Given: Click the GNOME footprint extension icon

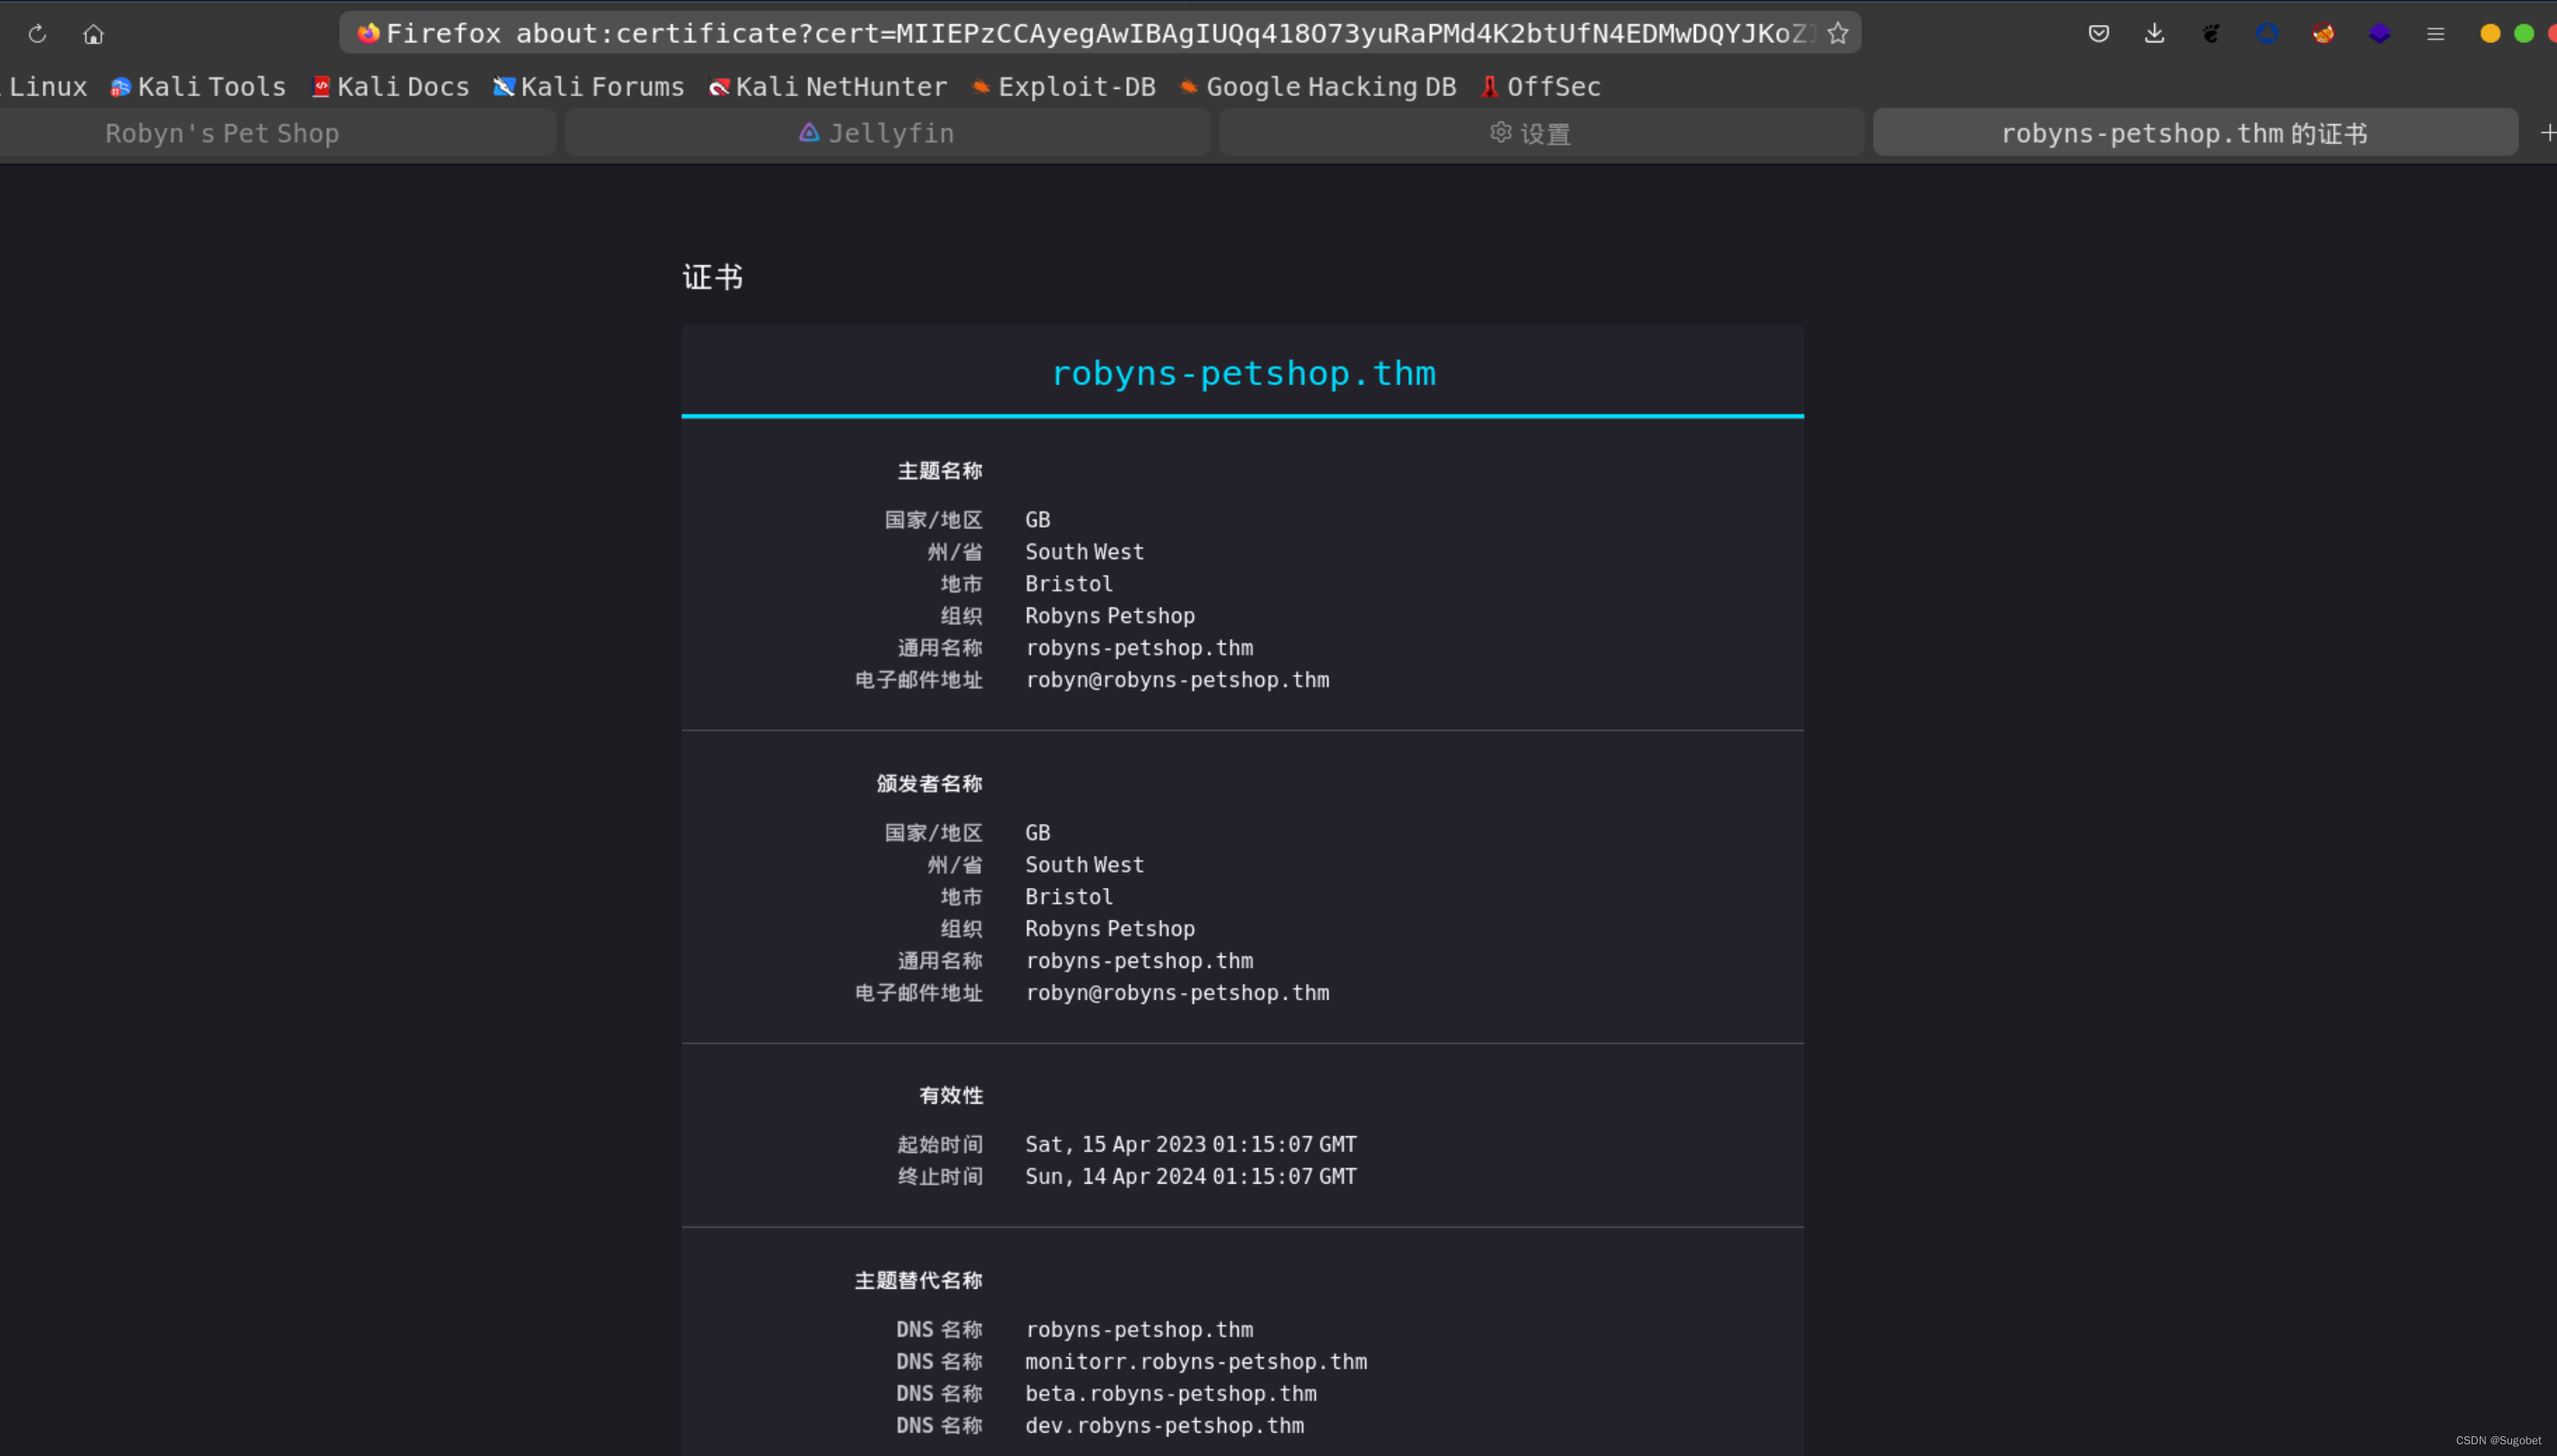Looking at the screenshot, I should 2211,33.
